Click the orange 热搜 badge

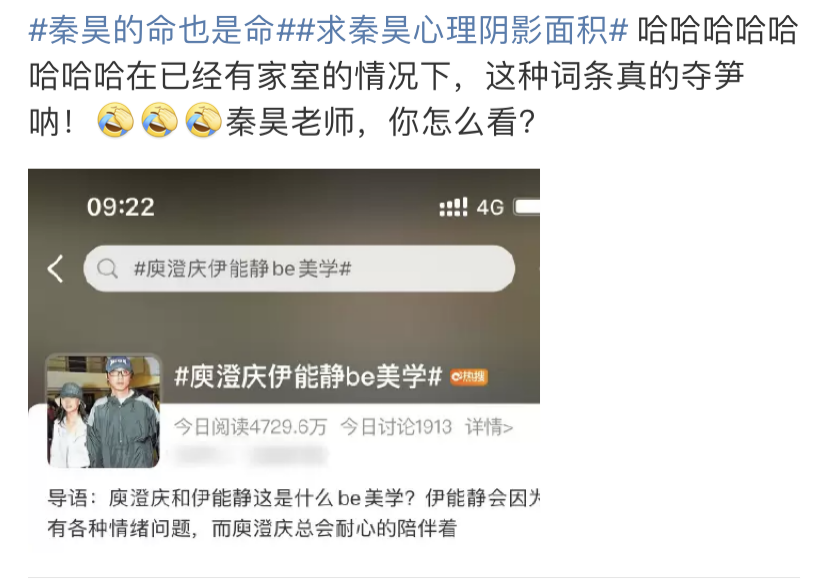(x=468, y=377)
